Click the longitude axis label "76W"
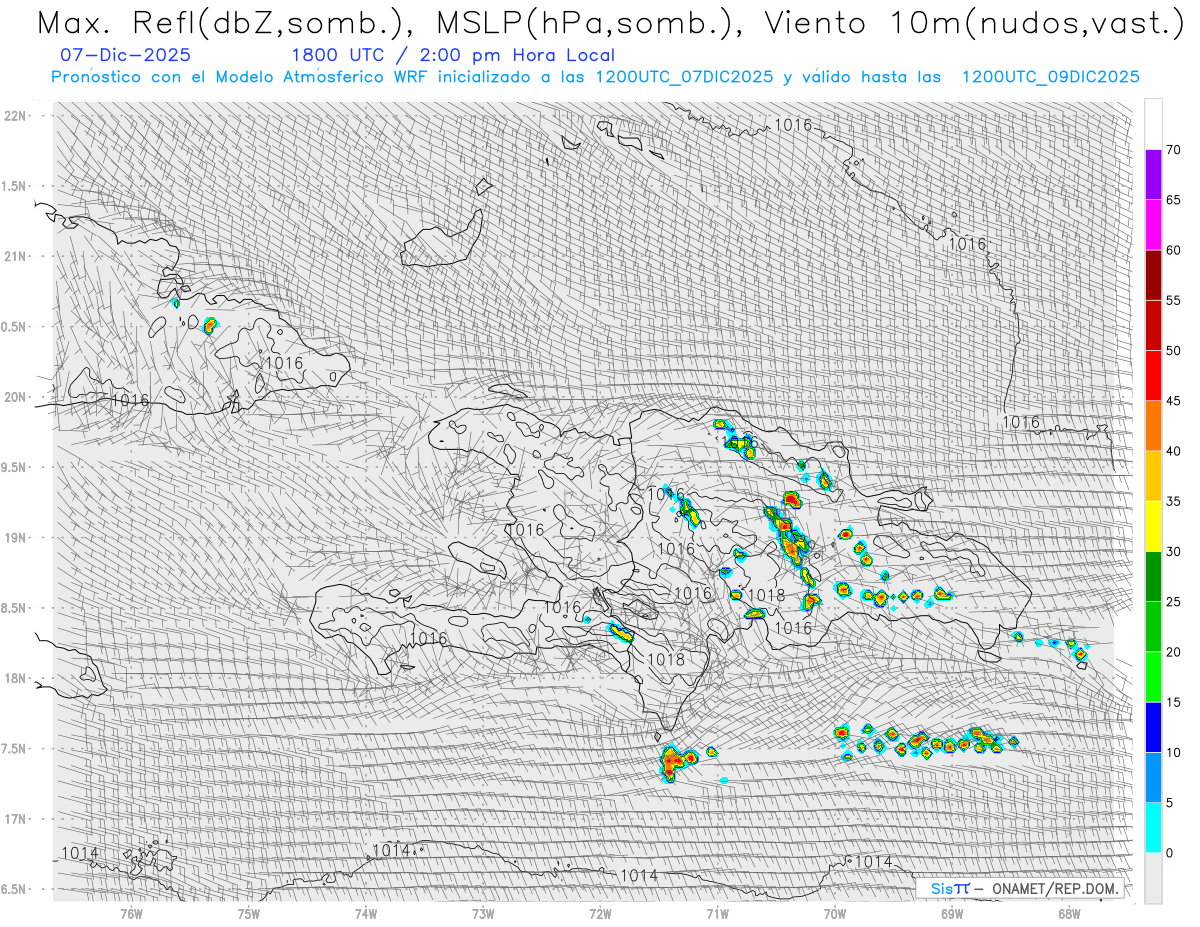Image resolution: width=1200 pixels, height=927 pixels. [x=131, y=913]
